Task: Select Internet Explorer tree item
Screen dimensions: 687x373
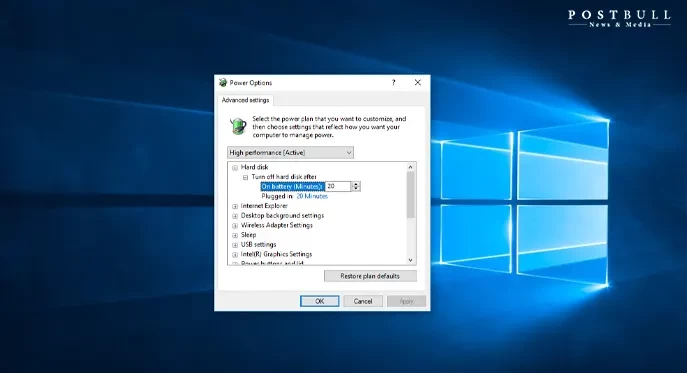Action: tap(264, 206)
